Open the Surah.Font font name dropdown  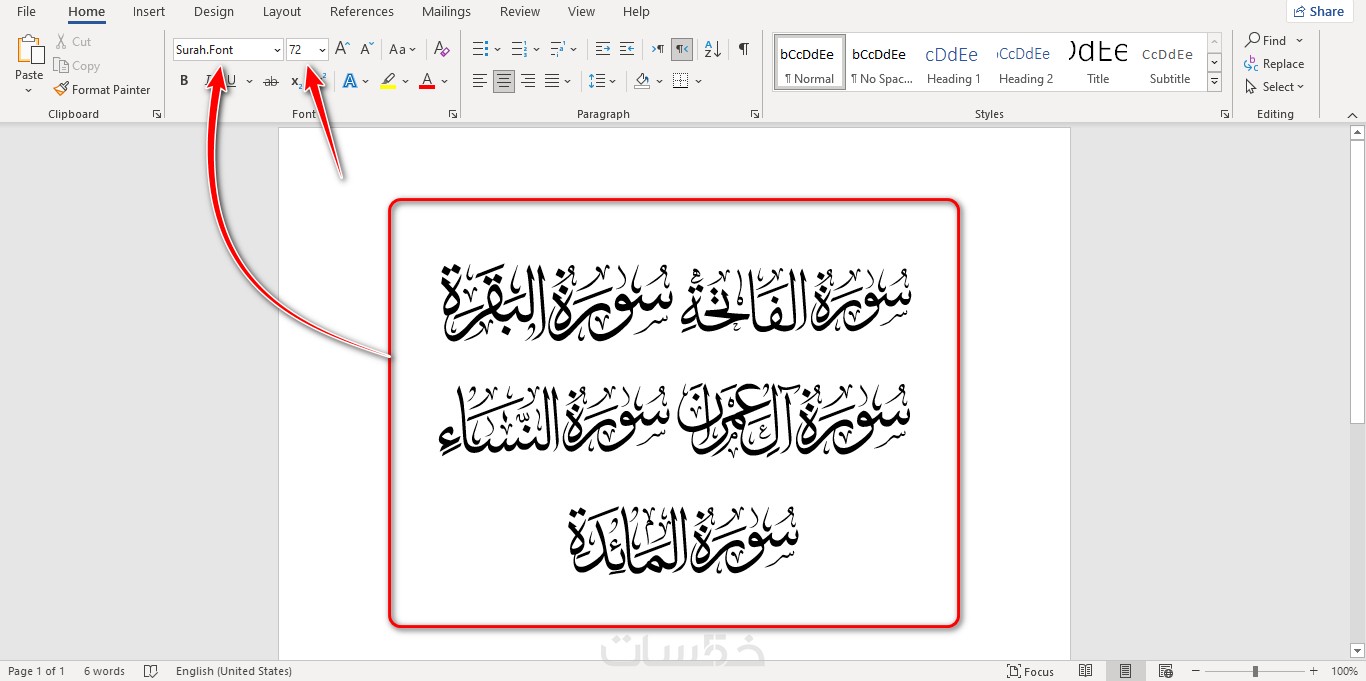click(x=277, y=50)
